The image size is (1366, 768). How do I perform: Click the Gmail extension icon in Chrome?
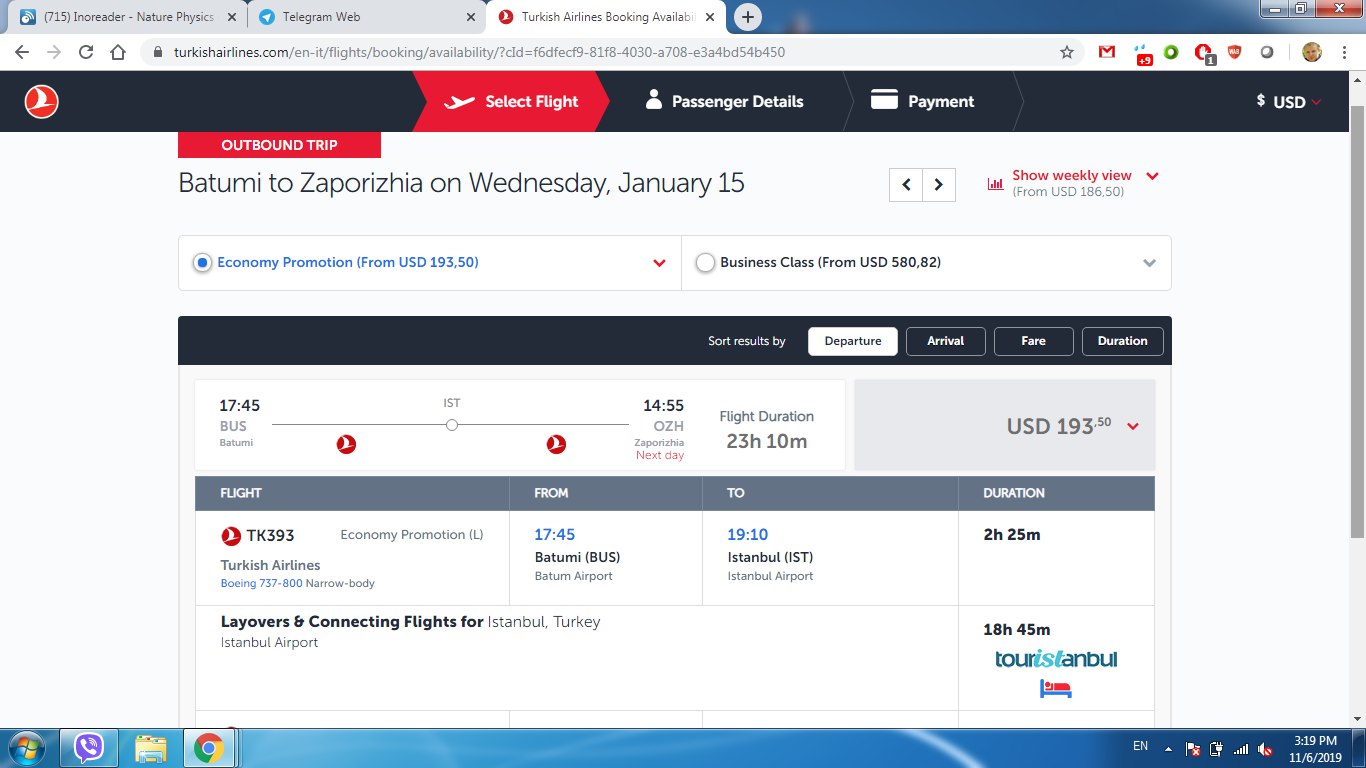point(1107,52)
